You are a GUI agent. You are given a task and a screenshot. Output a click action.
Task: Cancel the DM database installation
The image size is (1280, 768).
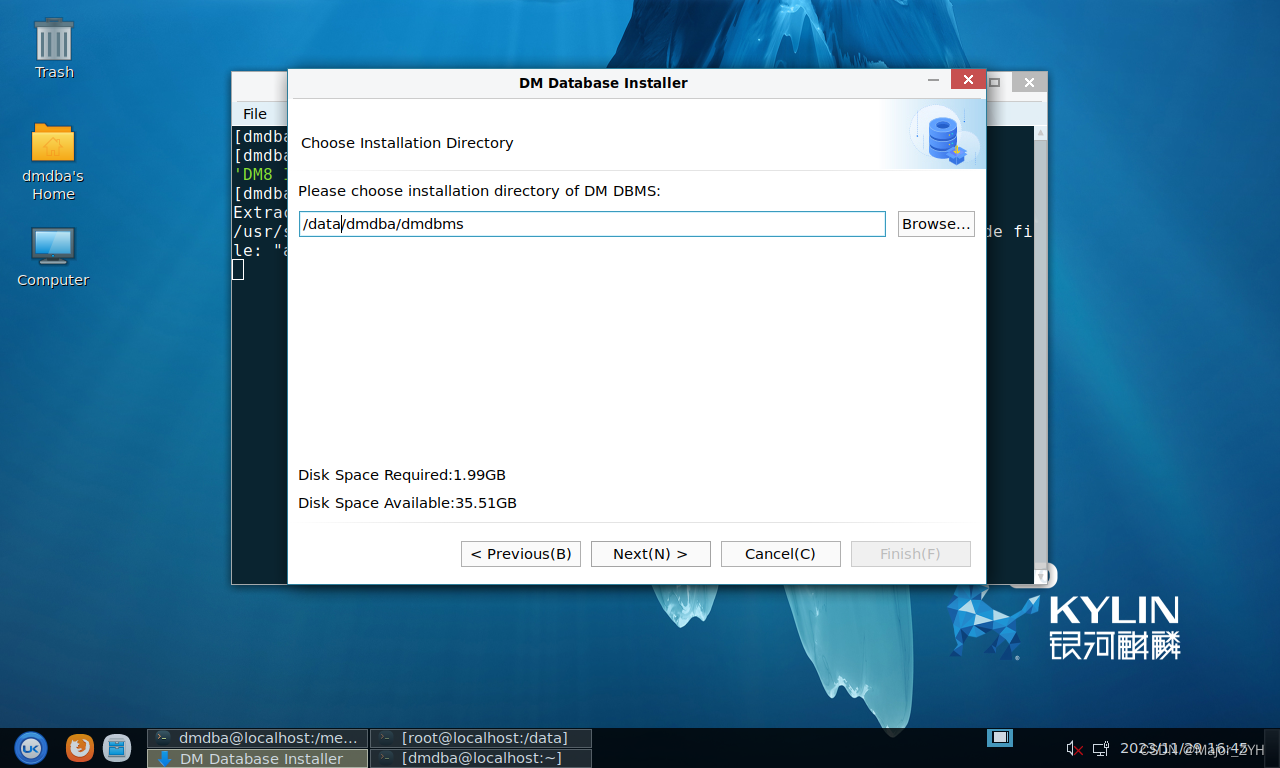click(x=780, y=554)
